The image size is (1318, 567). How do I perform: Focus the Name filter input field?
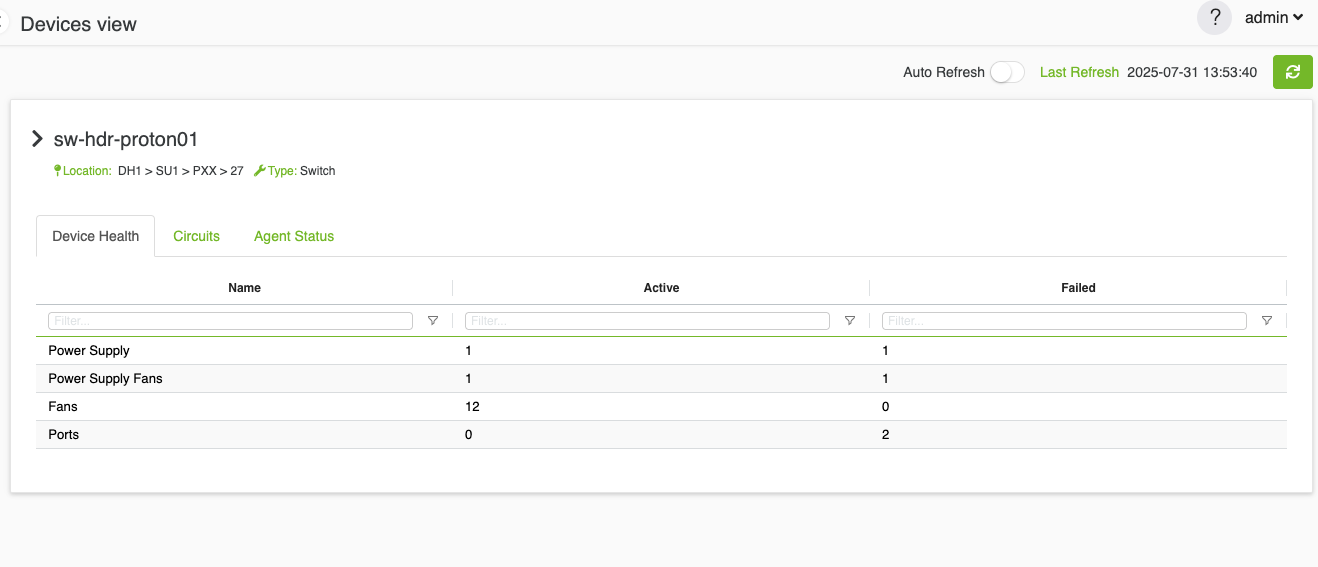click(x=230, y=321)
